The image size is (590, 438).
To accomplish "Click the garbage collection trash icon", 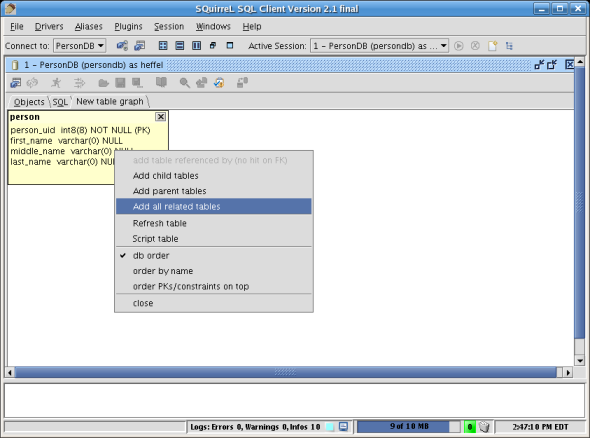I will coord(484,427).
